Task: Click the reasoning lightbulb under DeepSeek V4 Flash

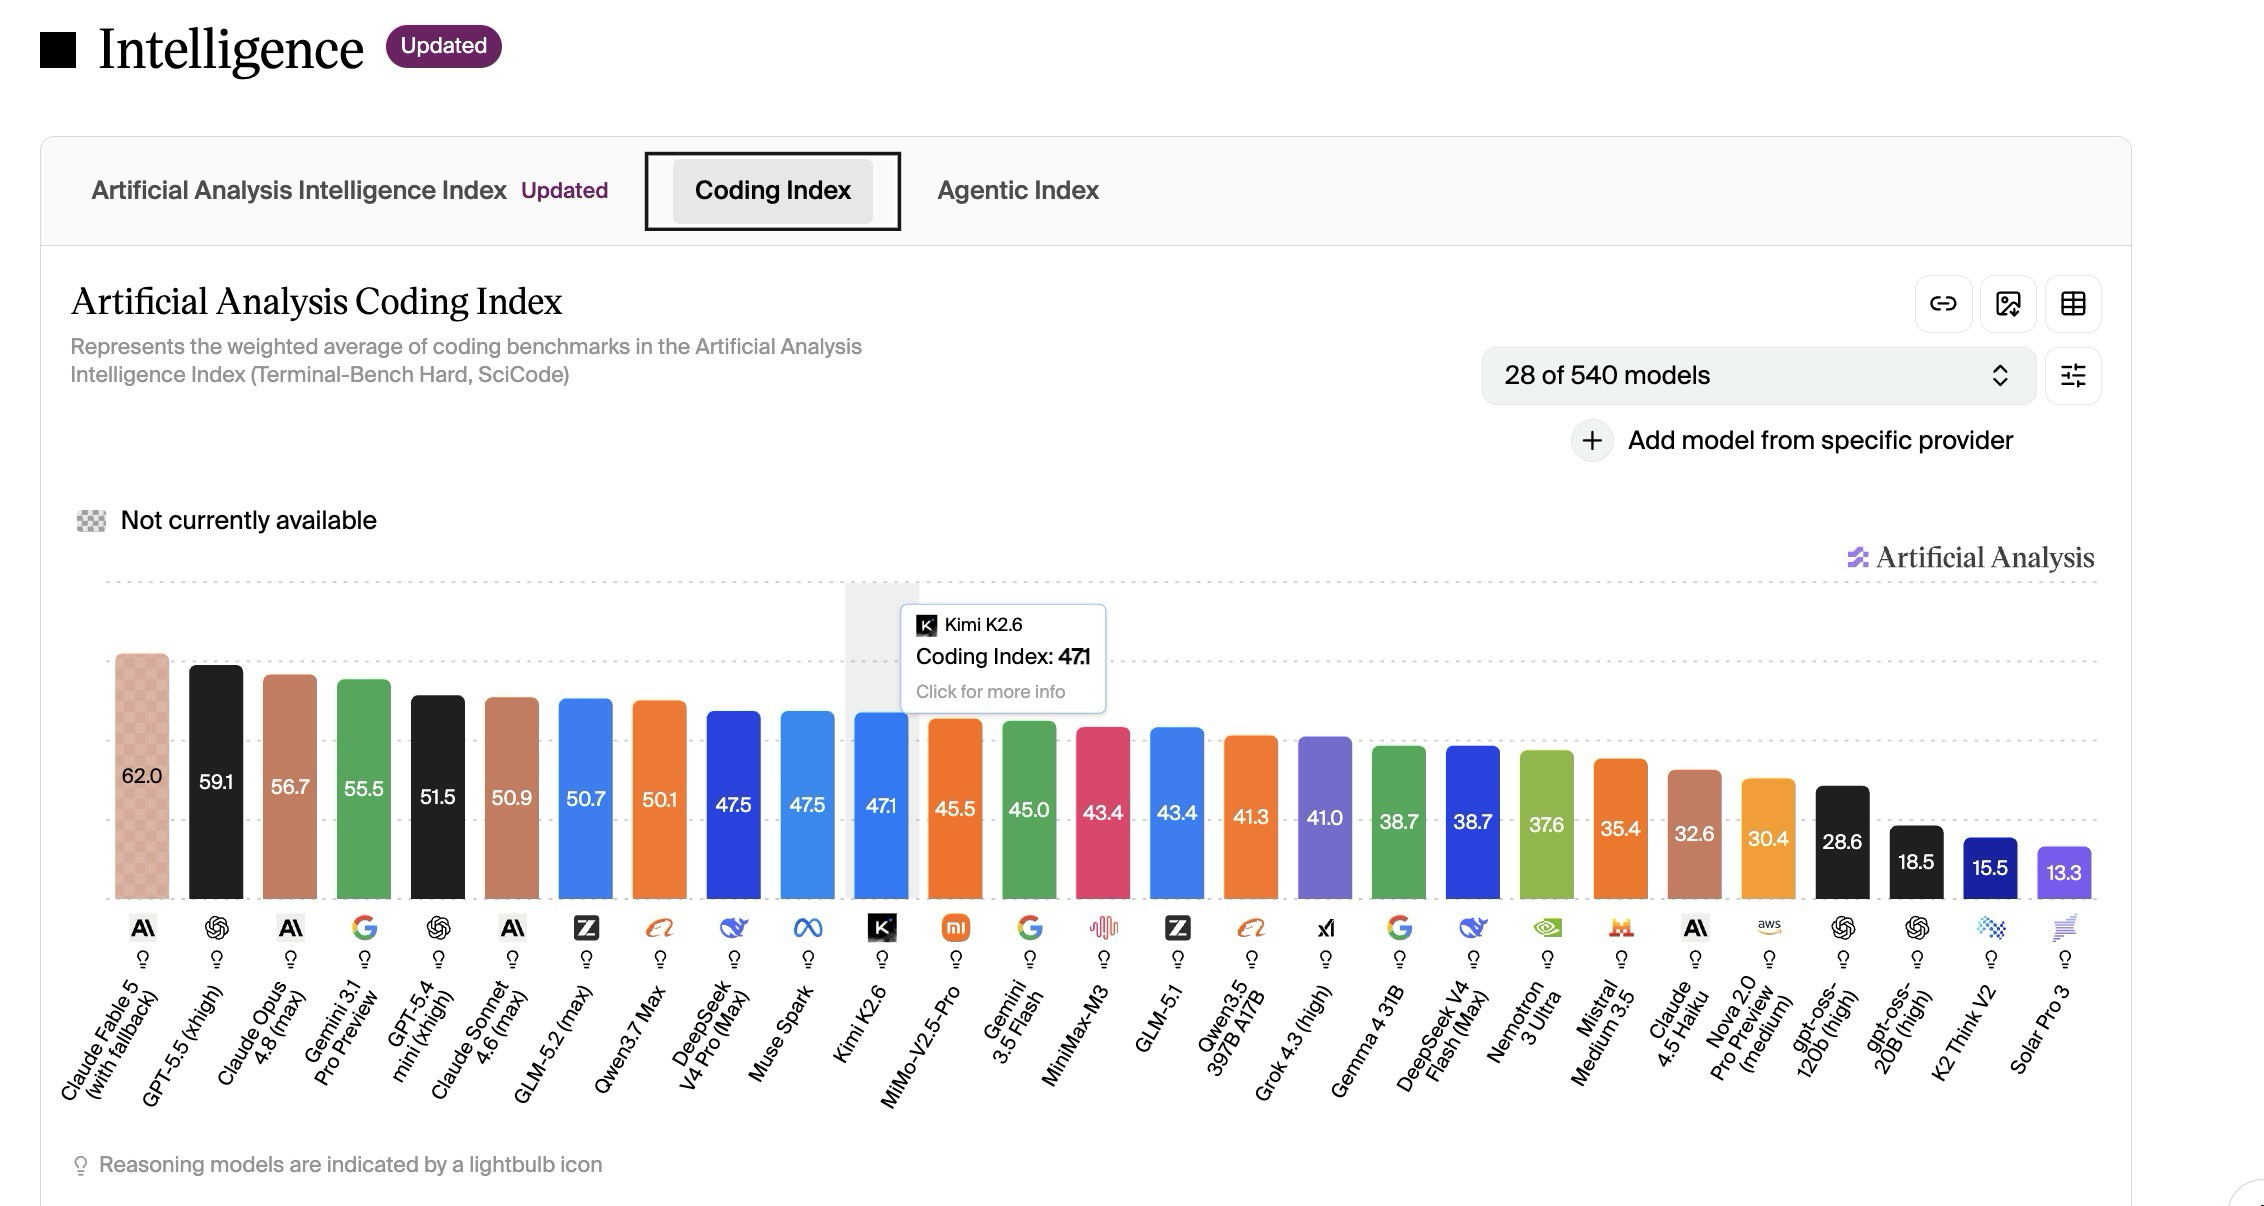Action: pyautogui.click(x=1474, y=960)
